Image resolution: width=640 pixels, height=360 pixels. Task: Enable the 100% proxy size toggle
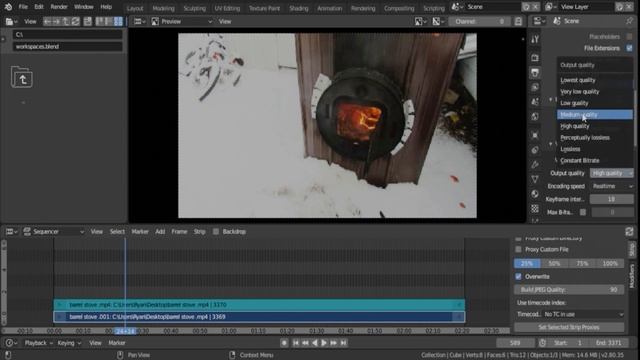click(610, 264)
